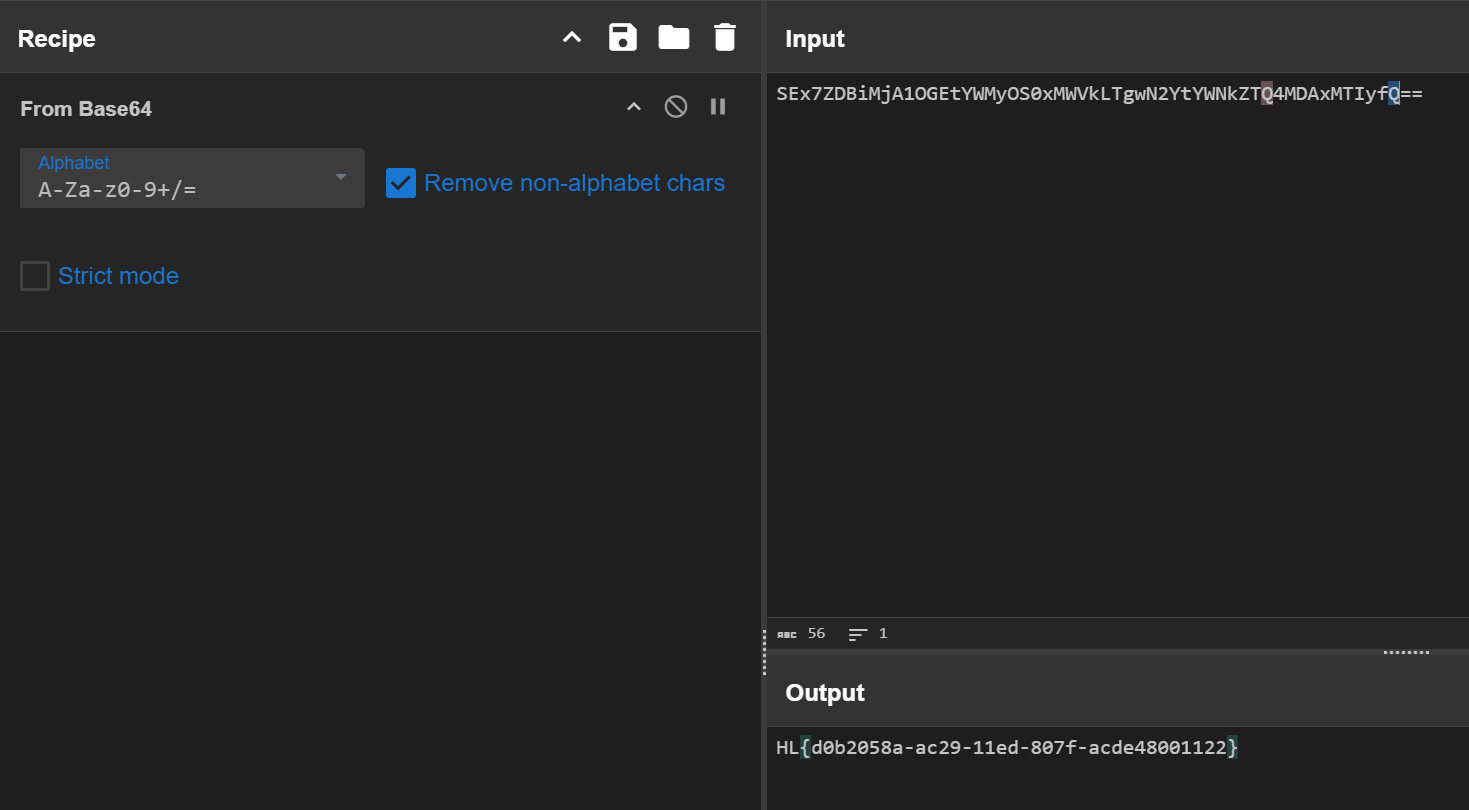Save the recipe with floppy disk icon
This screenshot has width=1469, height=810.
coord(623,38)
